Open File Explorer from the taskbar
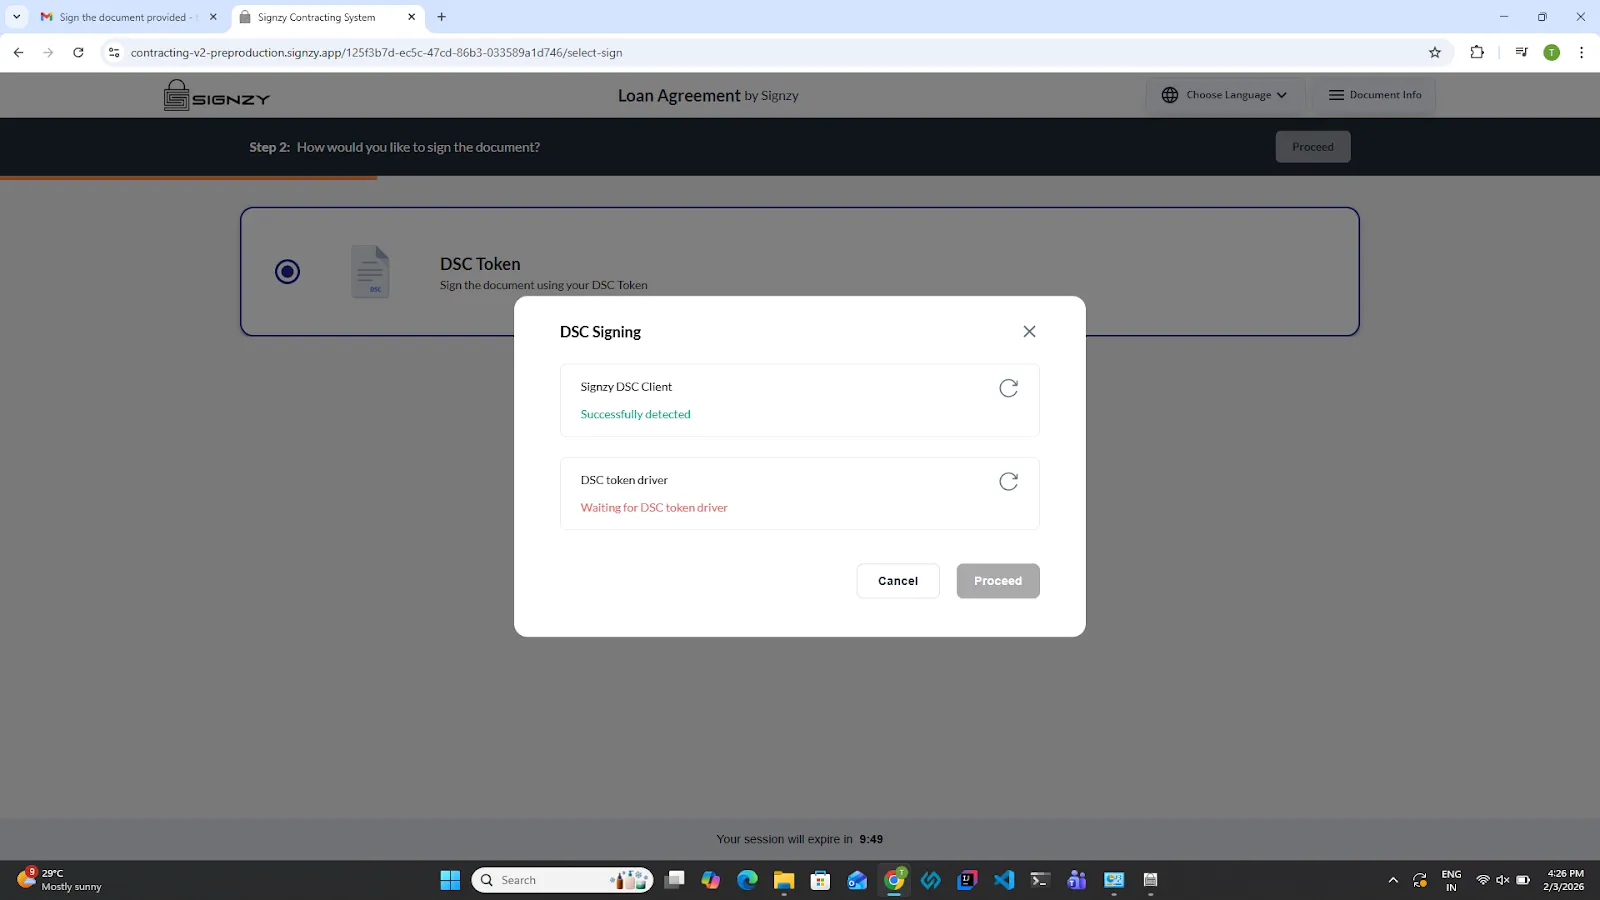Screen dimensions: 1600x900 (x=783, y=880)
